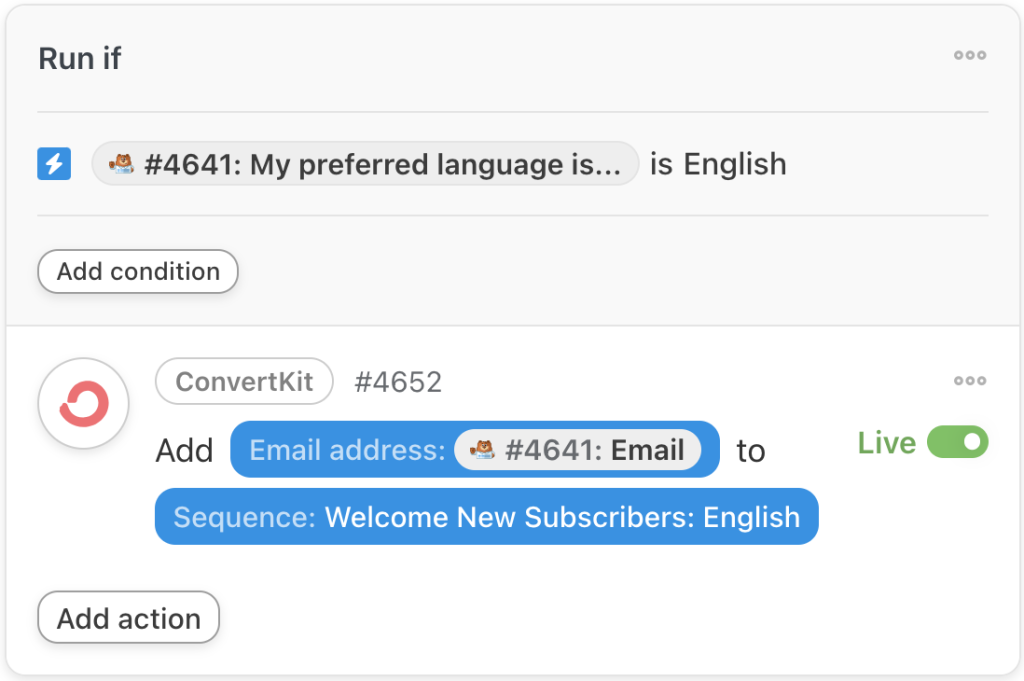Click the is English condition value
This screenshot has width=1024, height=681.
pyautogui.click(x=717, y=163)
